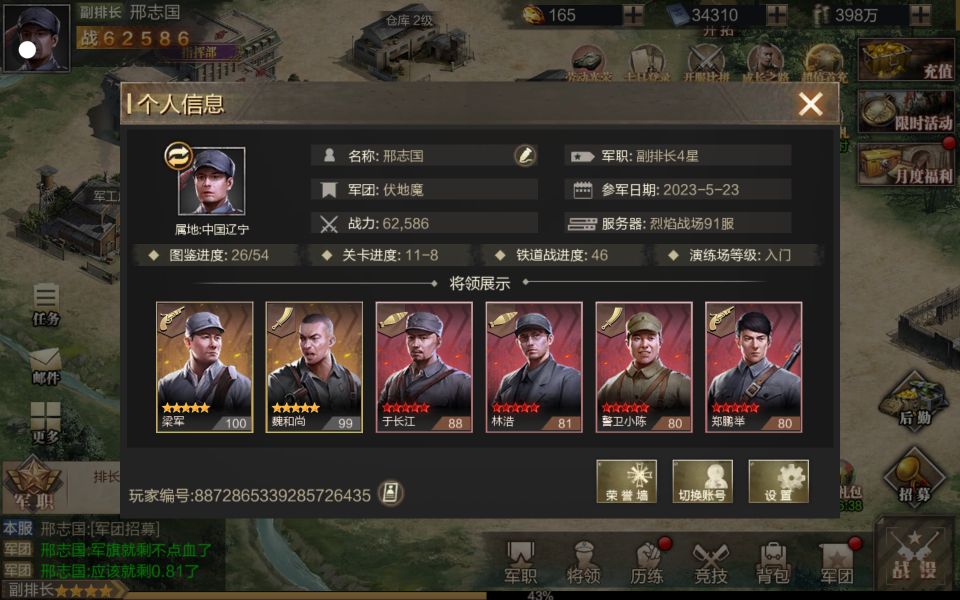
Task: Close the 个人信息 dialog
Action: [810, 105]
